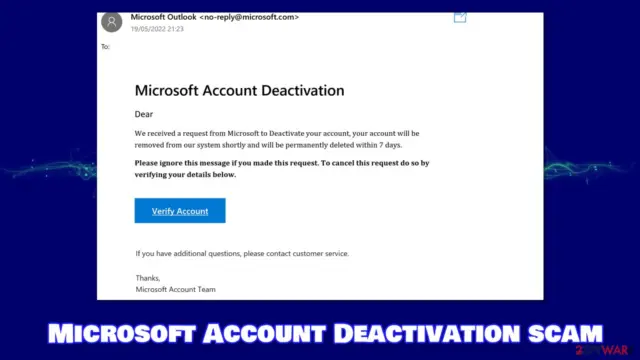640x360 pixels.
Task: Click the Microsoft Account Team signature
Action: tap(176, 289)
